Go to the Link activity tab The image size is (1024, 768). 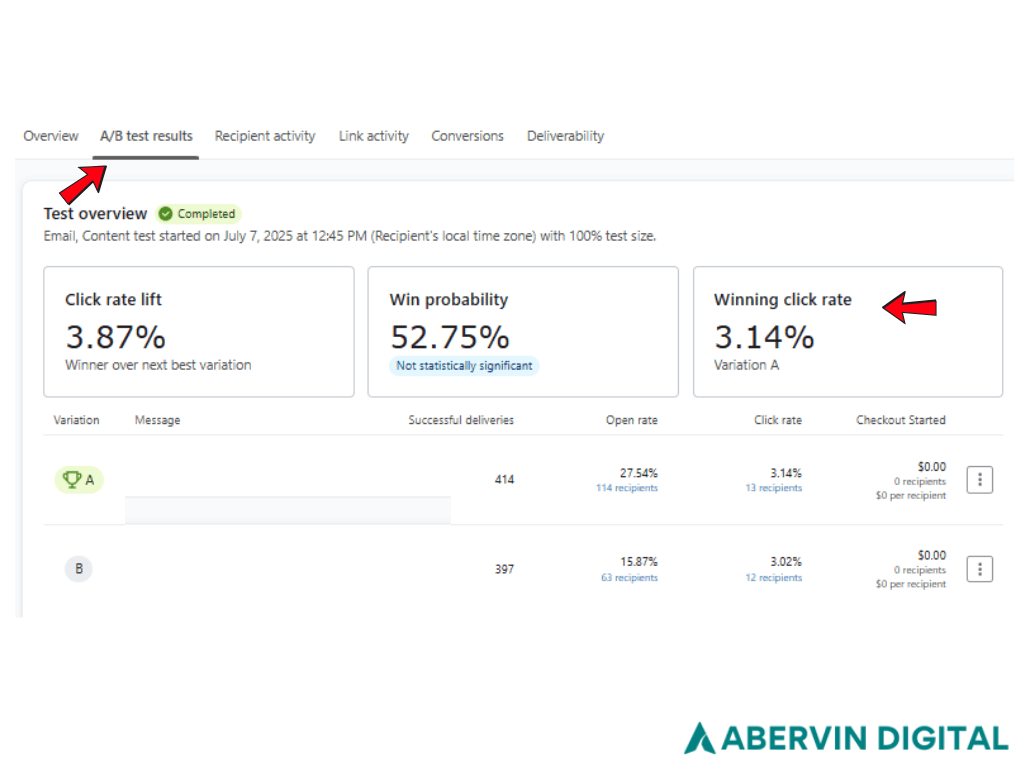pyautogui.click(x=374, y=136)
